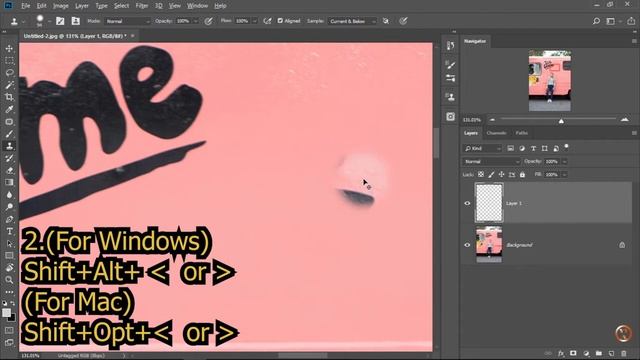Image resolution: width=640 pixels, height=360 pixels.
Task: Toggle the Aligned checkbox
Action: coord(280,20)
